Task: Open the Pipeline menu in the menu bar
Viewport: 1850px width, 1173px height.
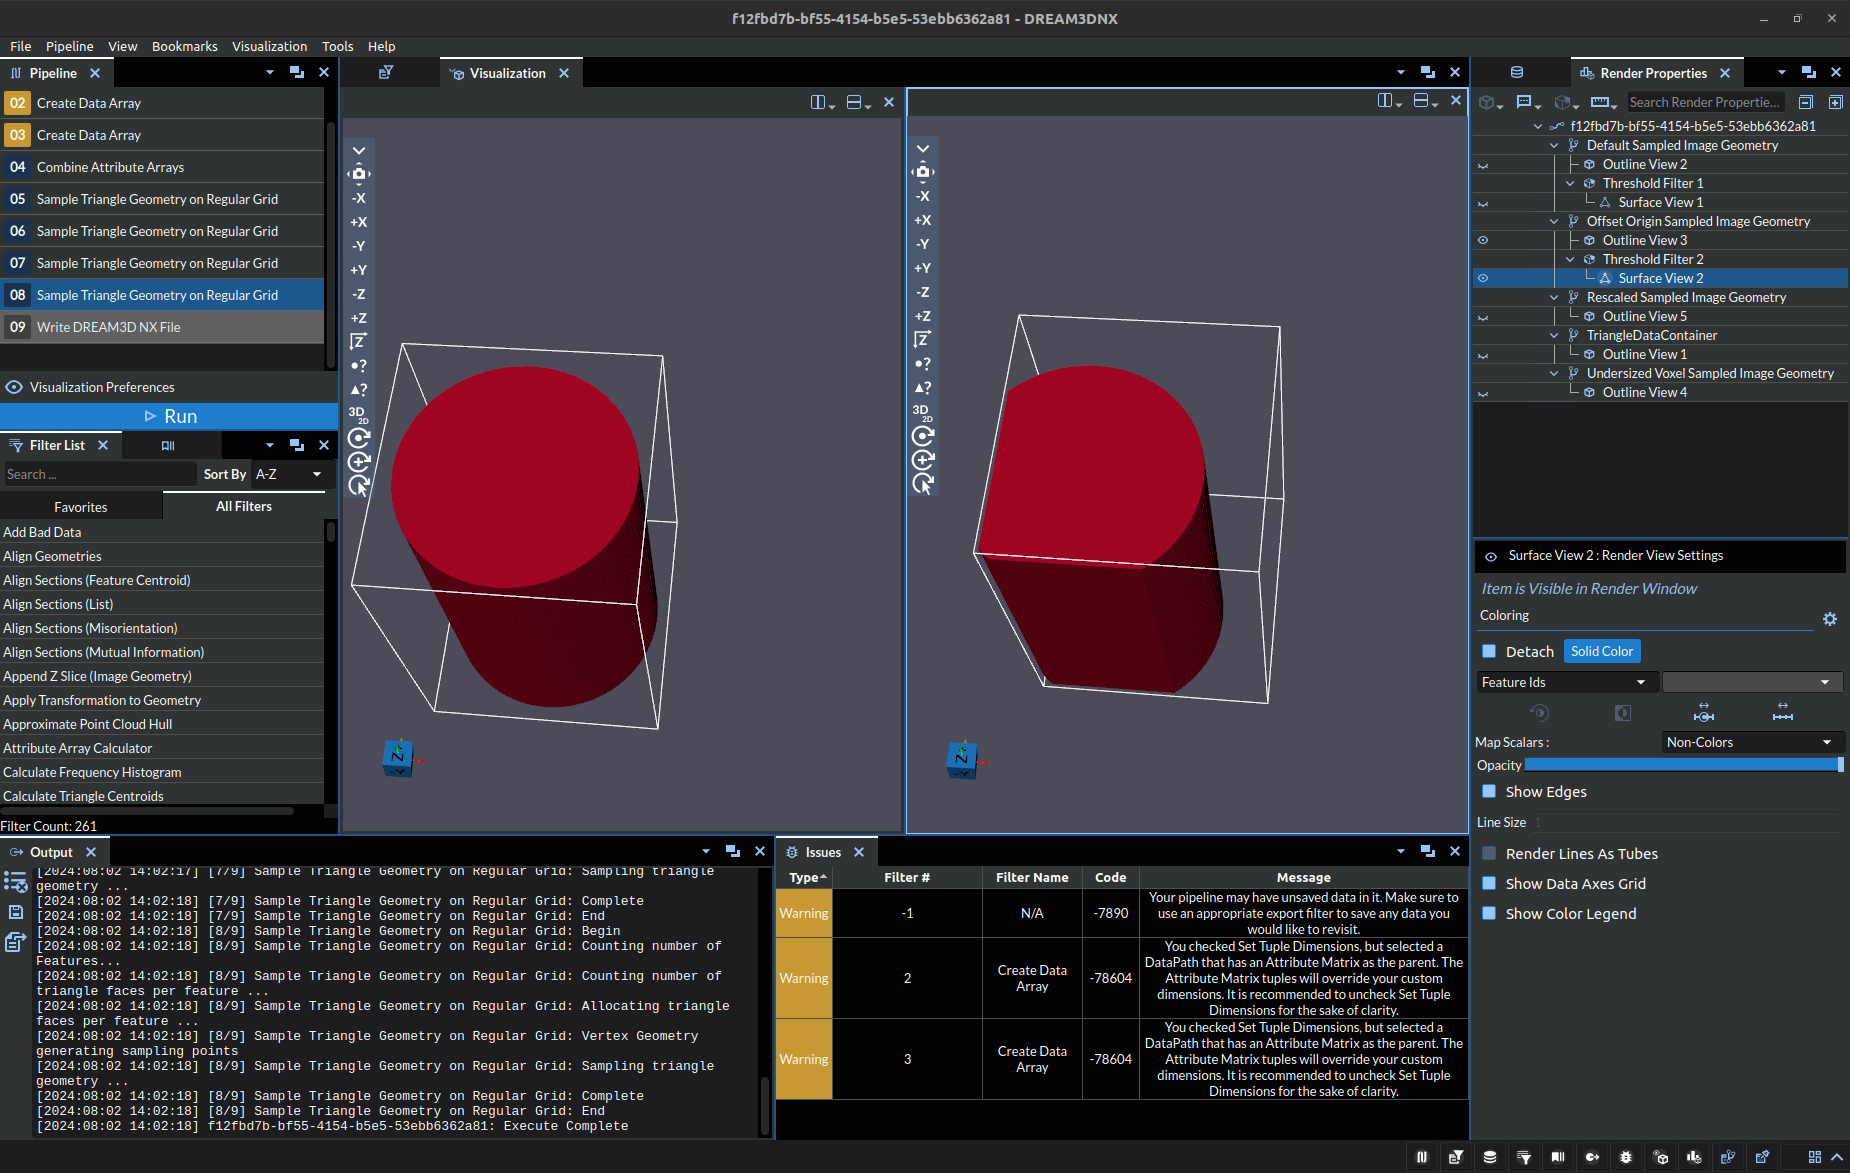Action: click(70, 46)
